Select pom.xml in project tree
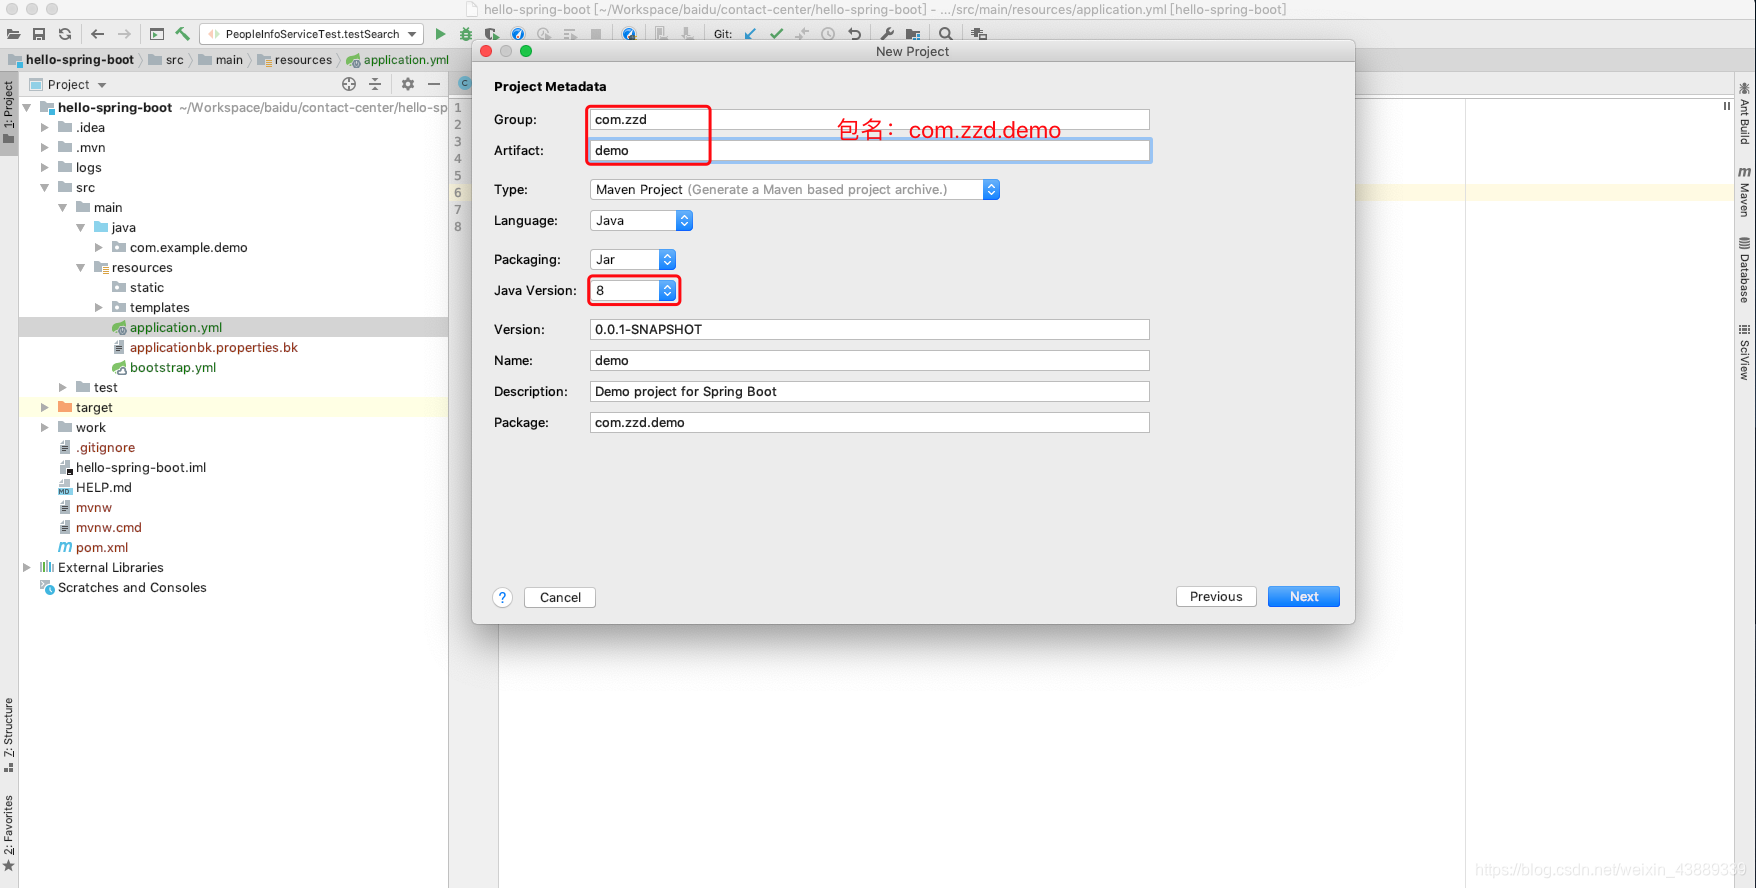Viewport: 1756px width, 888px height. 102,547
